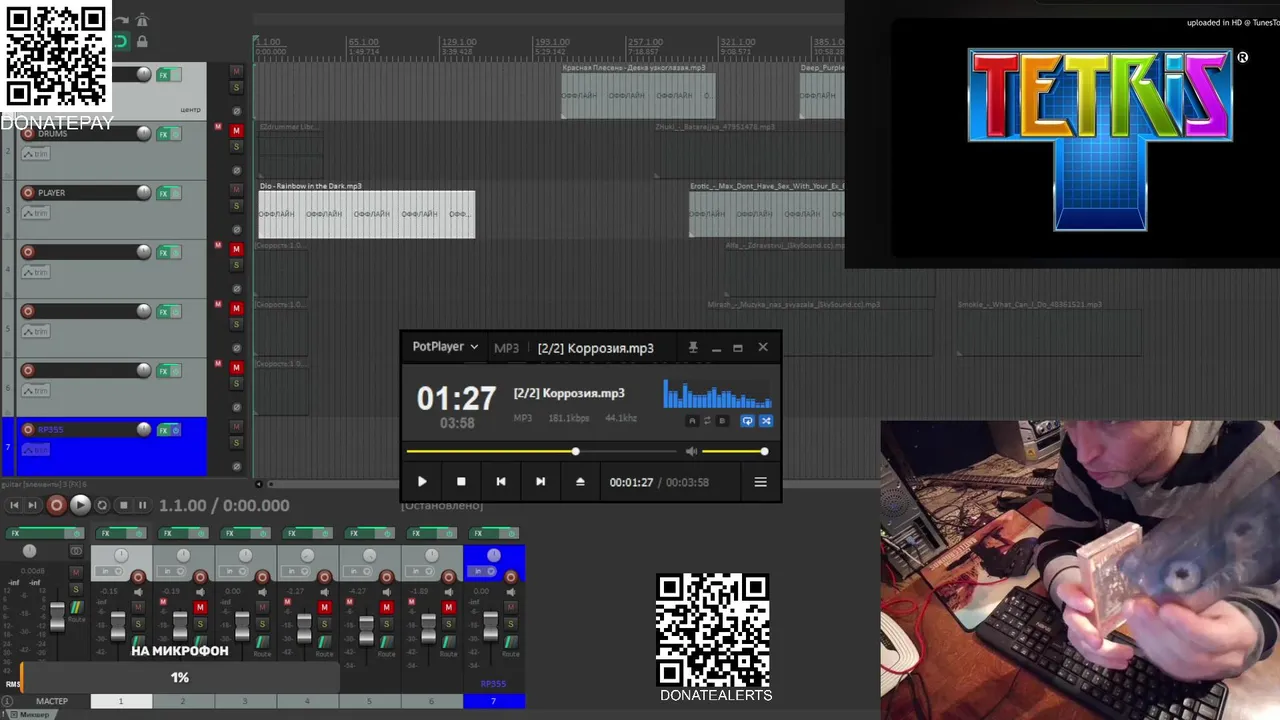Open PotPlayer playlist hamburger menu

point(760,482)
